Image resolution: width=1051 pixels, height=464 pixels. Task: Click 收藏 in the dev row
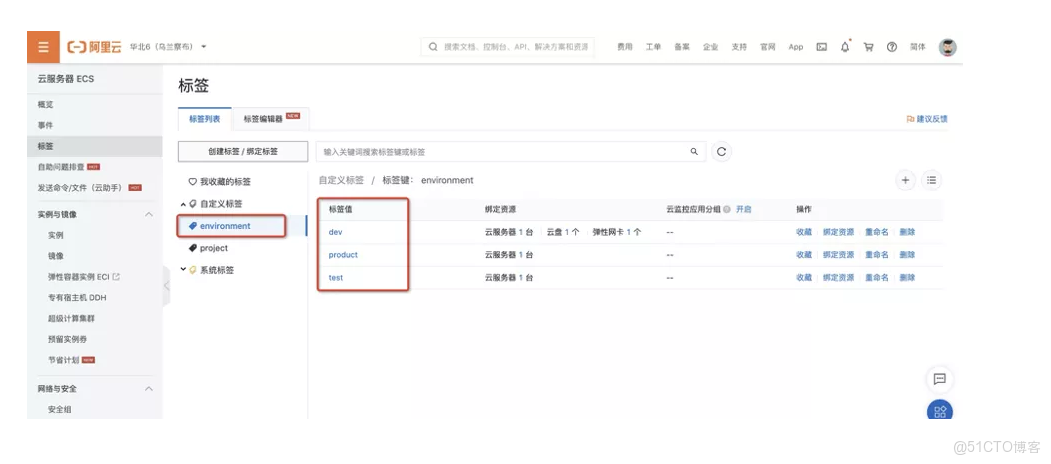point(804,232)
